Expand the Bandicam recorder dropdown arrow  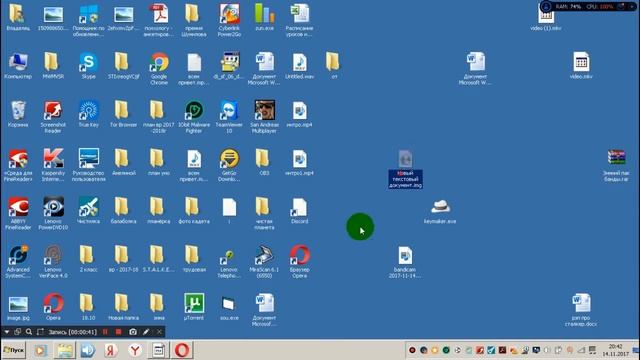(7, 332)
